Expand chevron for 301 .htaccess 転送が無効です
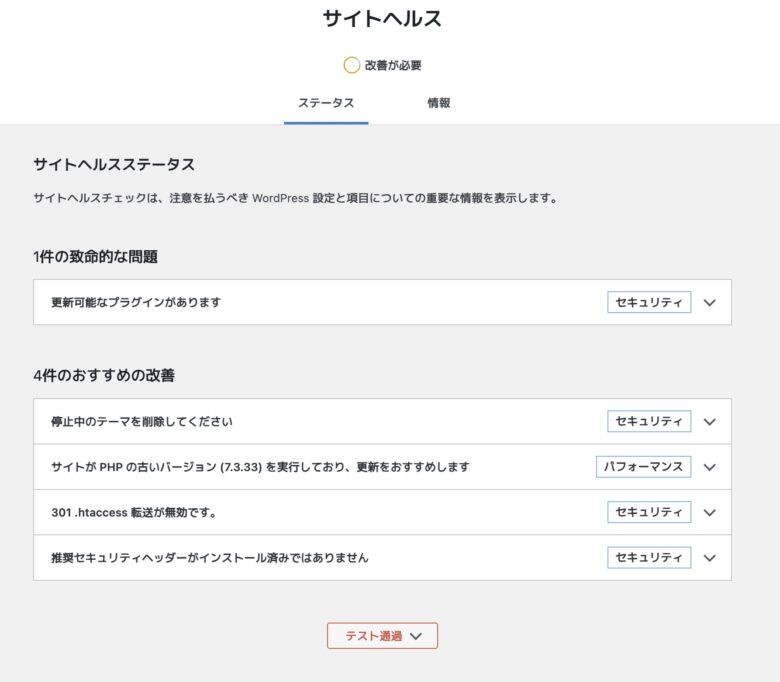This screenshot has width=780, height=682. [710, 512]
